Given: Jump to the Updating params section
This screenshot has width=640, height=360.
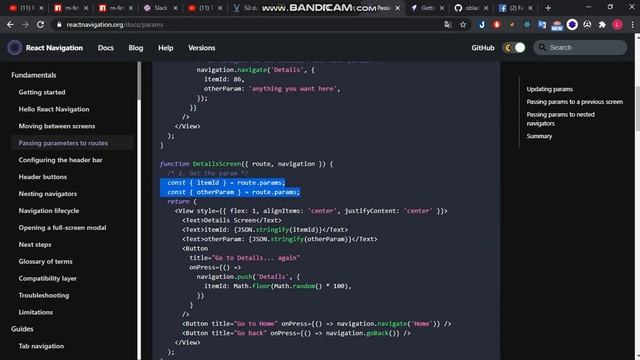Looking at the screenshot, I should [x=550, y=89].
